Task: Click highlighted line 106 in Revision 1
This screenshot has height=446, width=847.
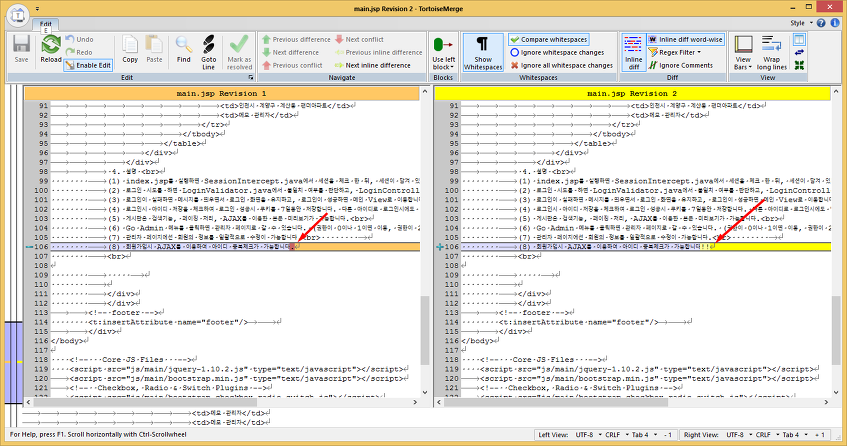Action: point(235,247)
